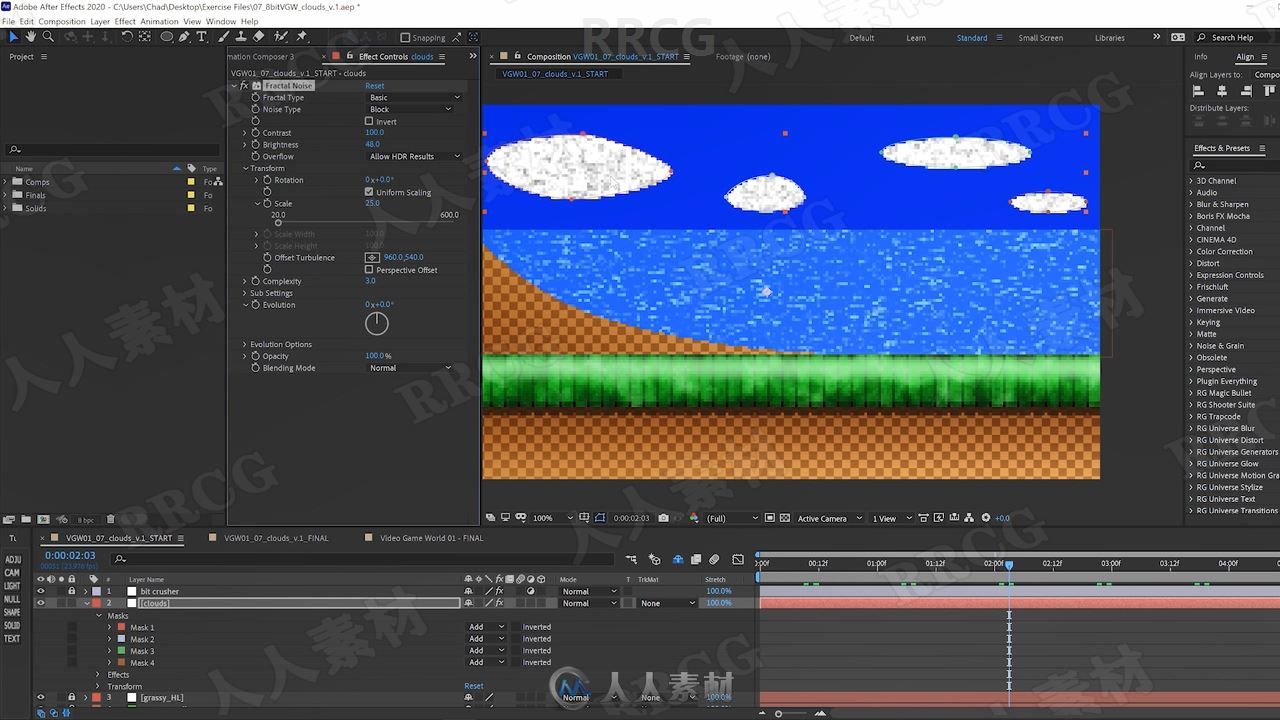Switch to the Libraries workspace
The width and height of the screenshot is (1280, 720).
pyautogui.click(x=1110, y=38)
